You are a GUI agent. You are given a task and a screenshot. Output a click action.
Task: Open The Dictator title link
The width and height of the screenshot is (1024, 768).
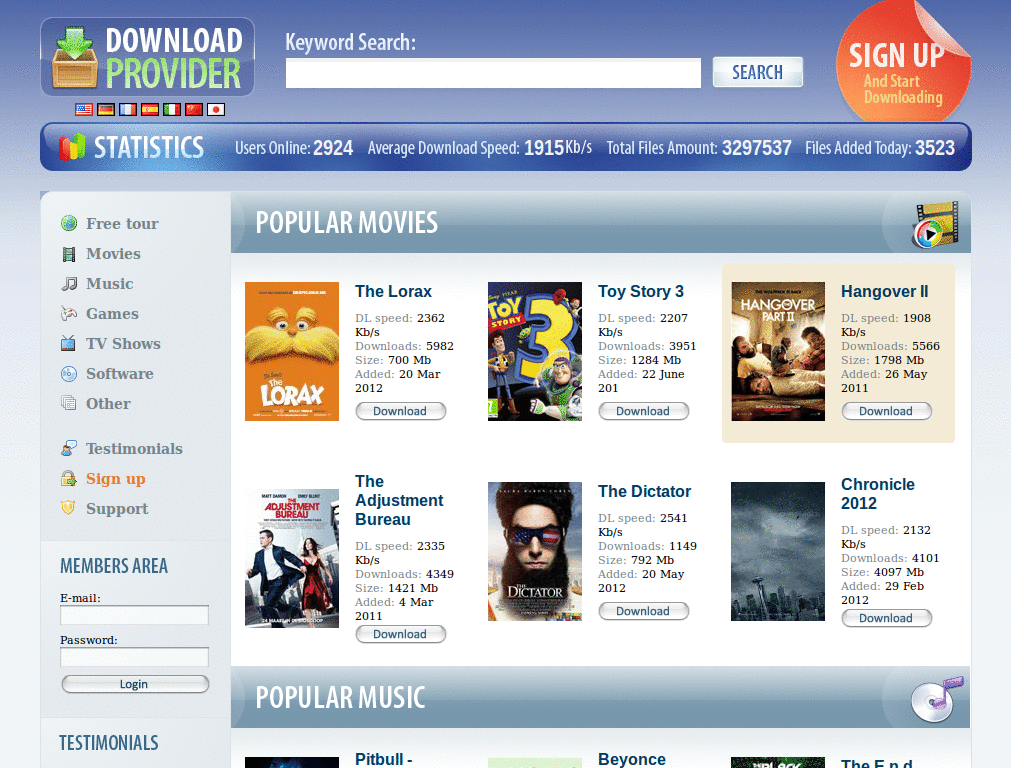pyautogui.click(x=645, y=491)
